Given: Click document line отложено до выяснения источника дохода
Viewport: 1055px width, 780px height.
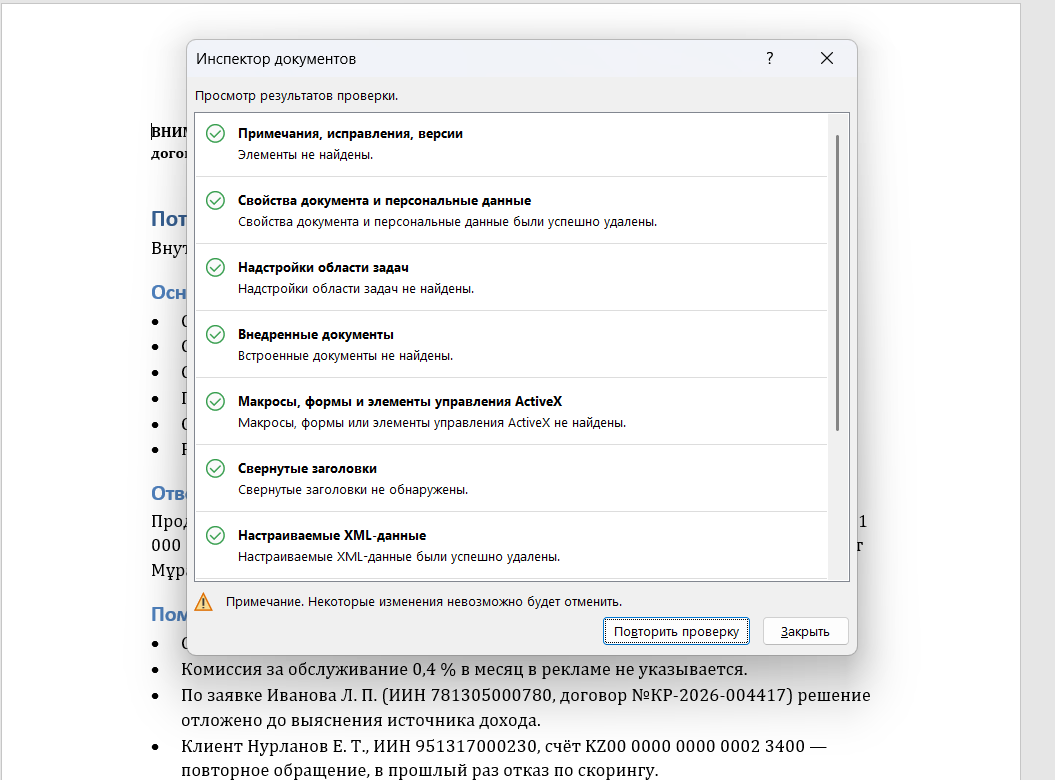Looking at the screenshot, I should [x=361, y=720].
